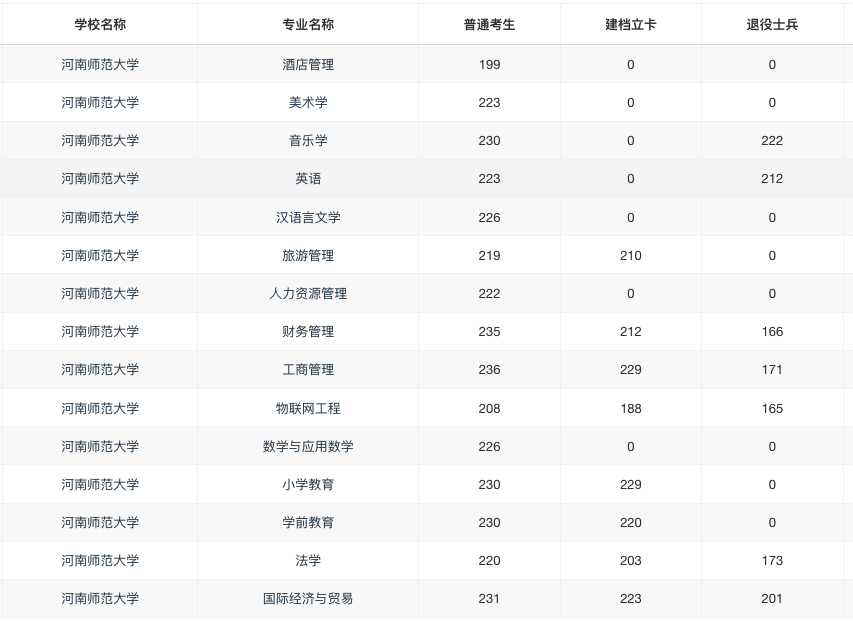
Task: Click 普通考生 score 226 in 汉语言文学 row
Action: [489, 218]
